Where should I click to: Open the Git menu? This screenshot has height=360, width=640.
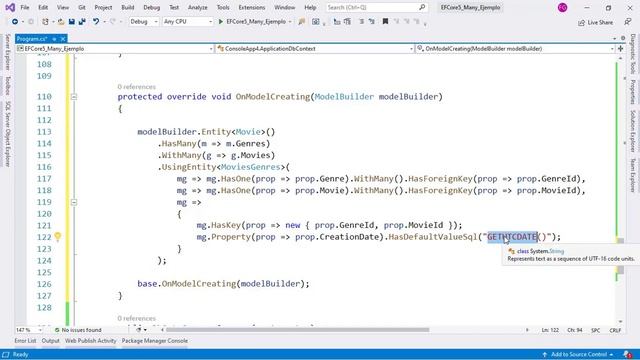tap(82, 7)
